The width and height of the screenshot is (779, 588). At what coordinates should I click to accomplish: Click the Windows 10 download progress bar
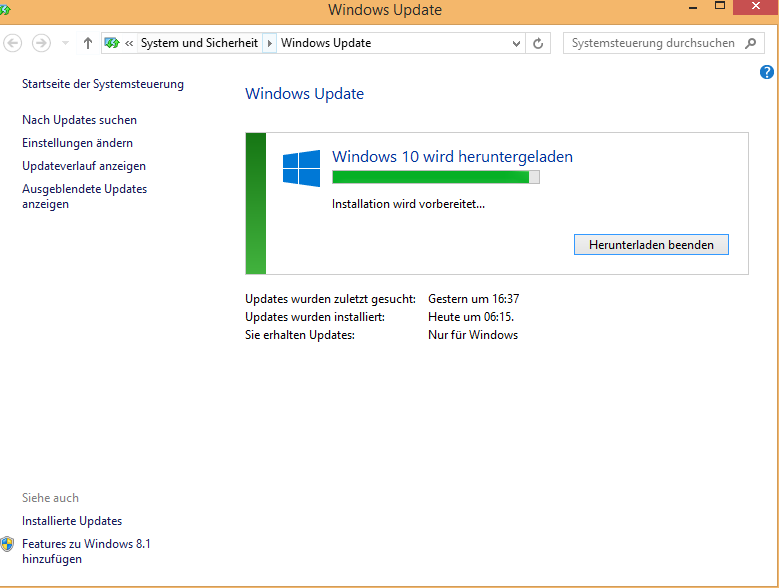tap(436, 177)
